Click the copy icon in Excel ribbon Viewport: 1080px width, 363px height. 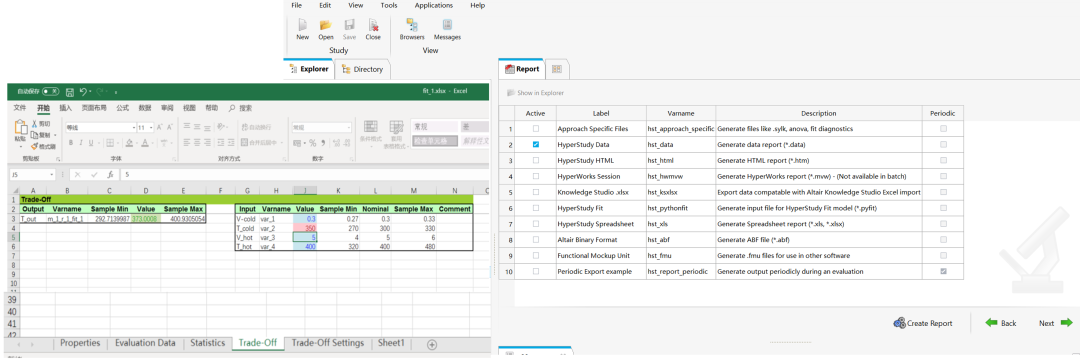click(34, 135)
